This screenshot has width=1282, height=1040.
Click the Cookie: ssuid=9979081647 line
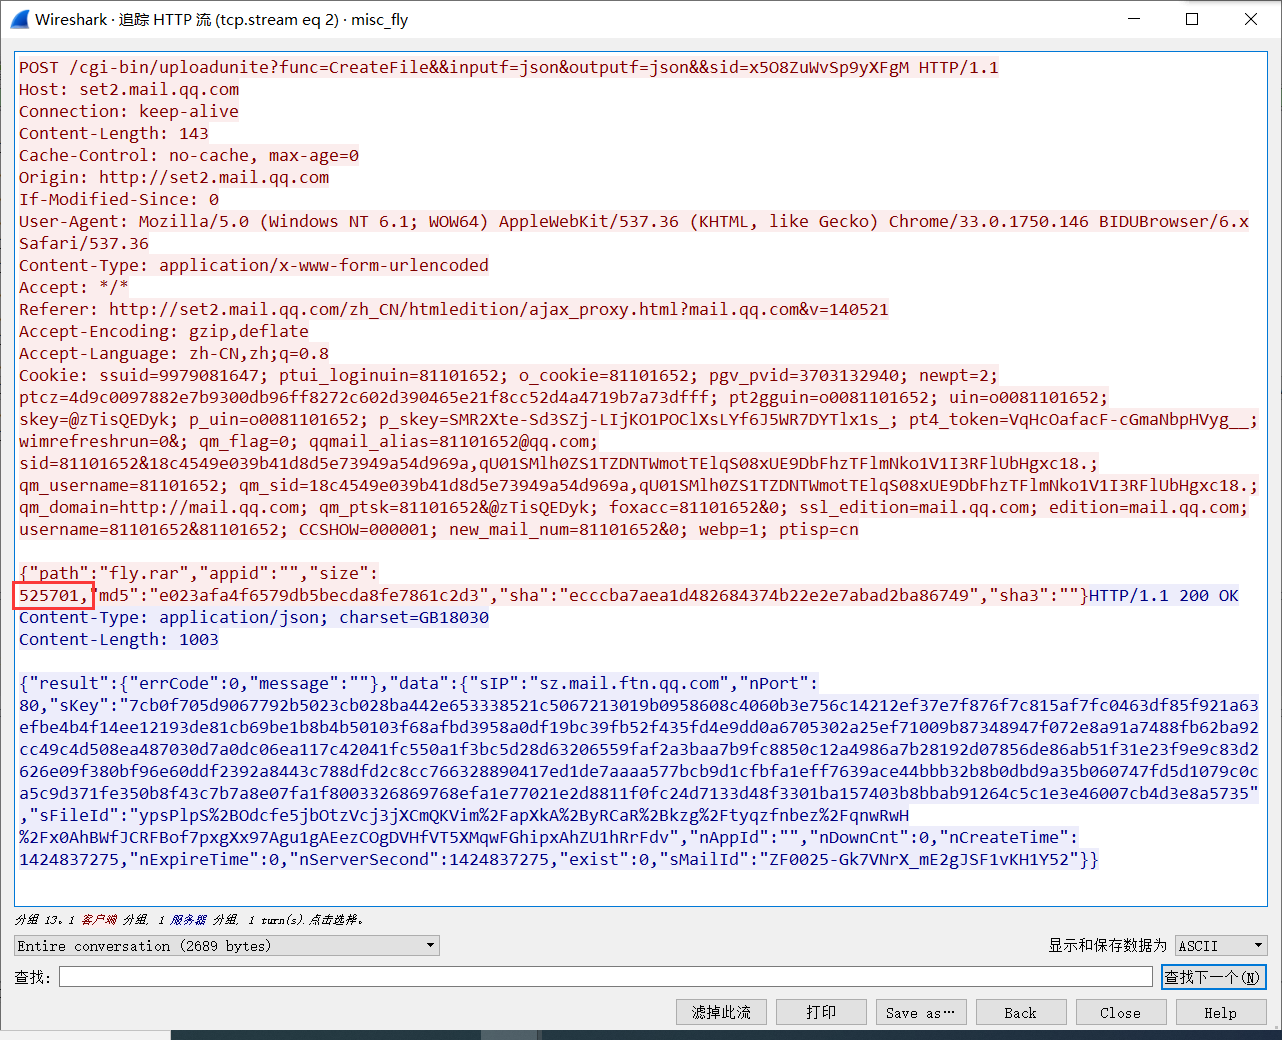point(509,375)
